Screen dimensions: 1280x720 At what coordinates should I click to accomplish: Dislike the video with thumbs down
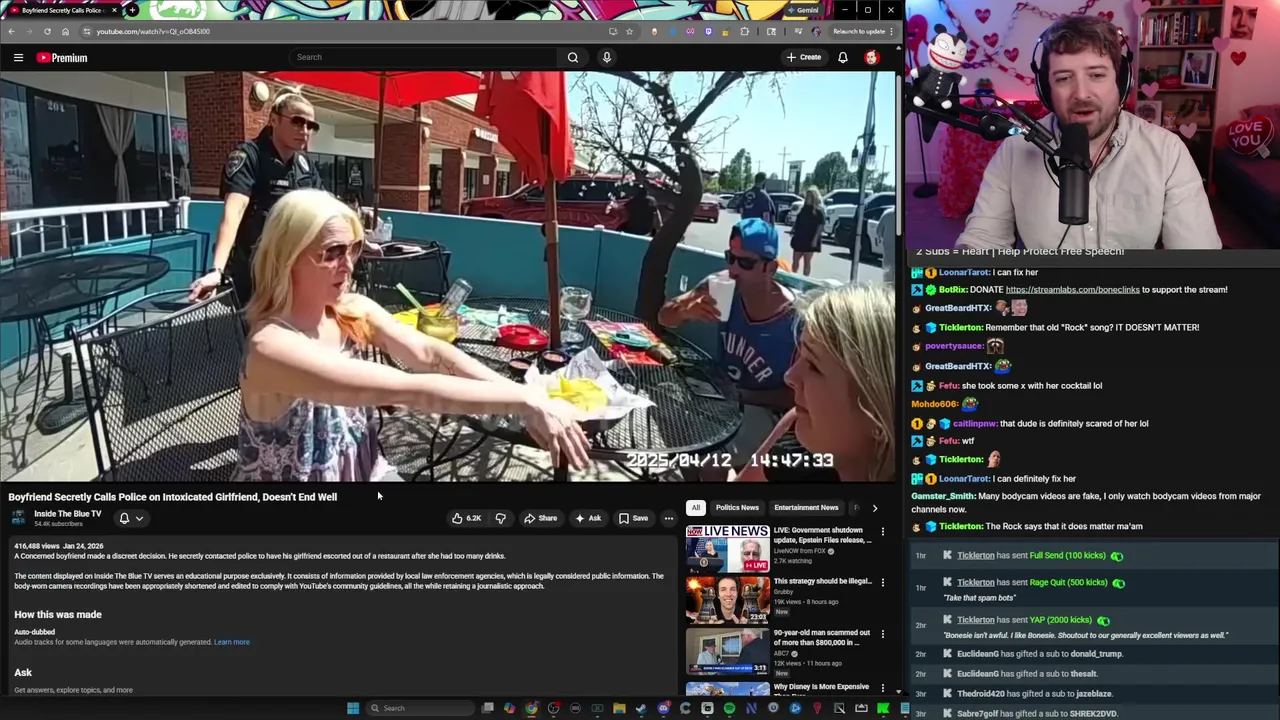coord(501,518)
